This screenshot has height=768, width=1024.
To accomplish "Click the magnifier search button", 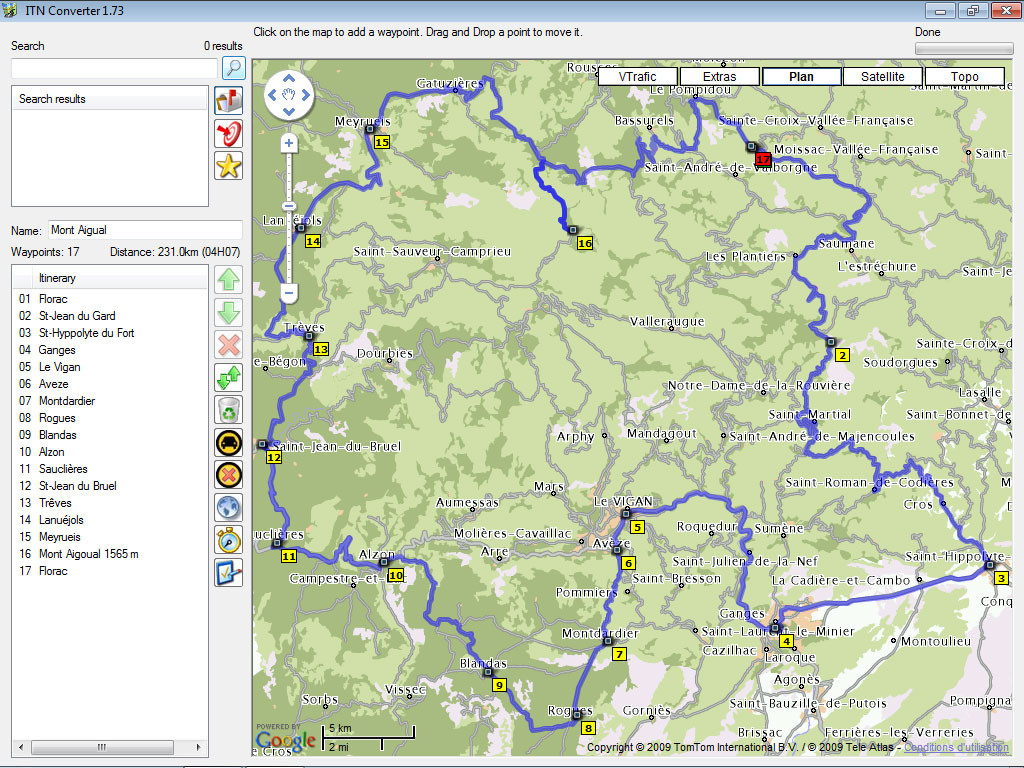I will [233, 68].
